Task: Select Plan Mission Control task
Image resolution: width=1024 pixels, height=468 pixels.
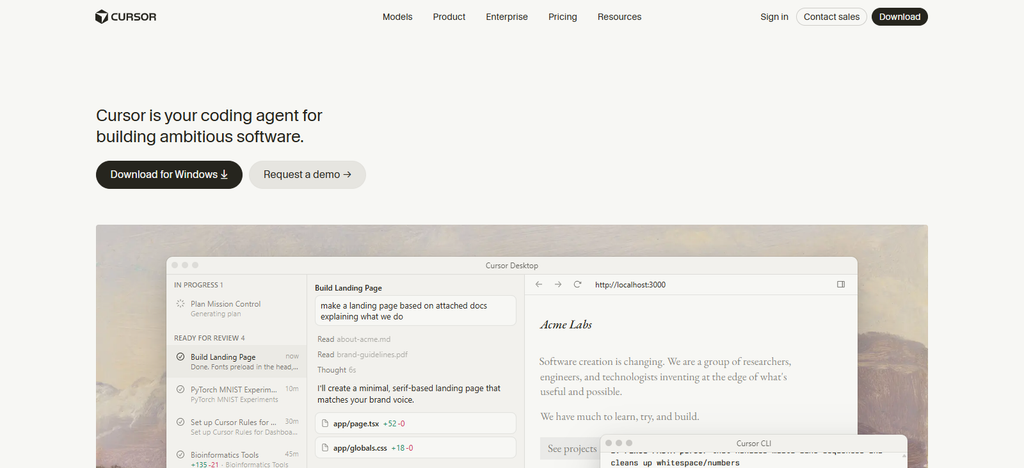Action: point(236,308)
